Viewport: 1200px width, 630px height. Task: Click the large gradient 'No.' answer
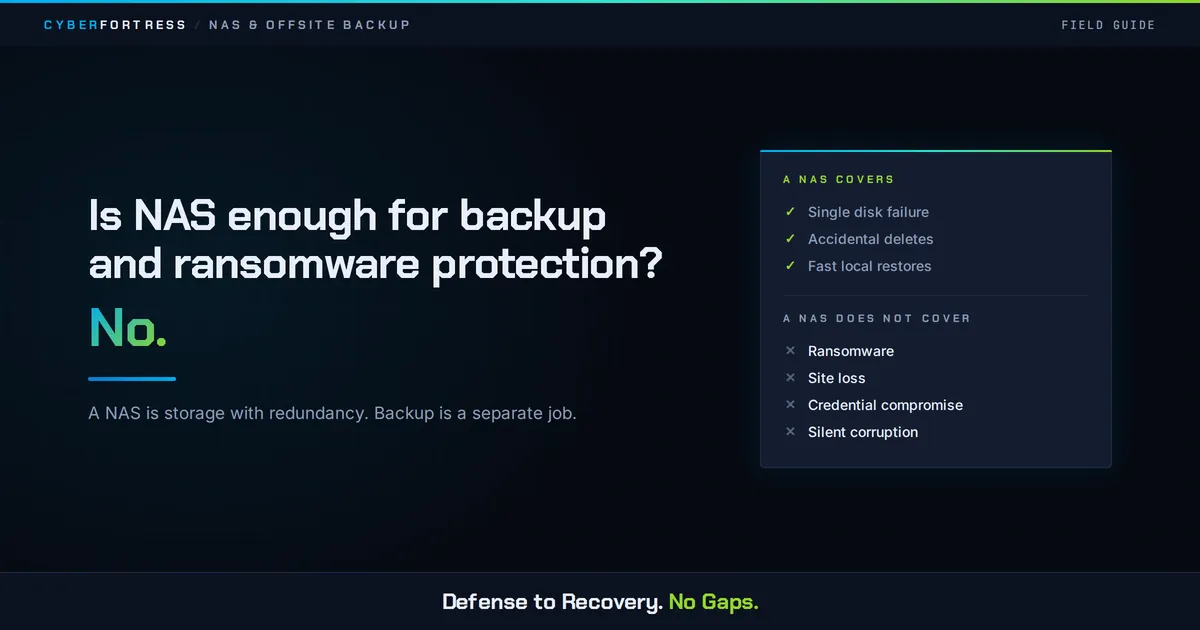tap(128, 327)
